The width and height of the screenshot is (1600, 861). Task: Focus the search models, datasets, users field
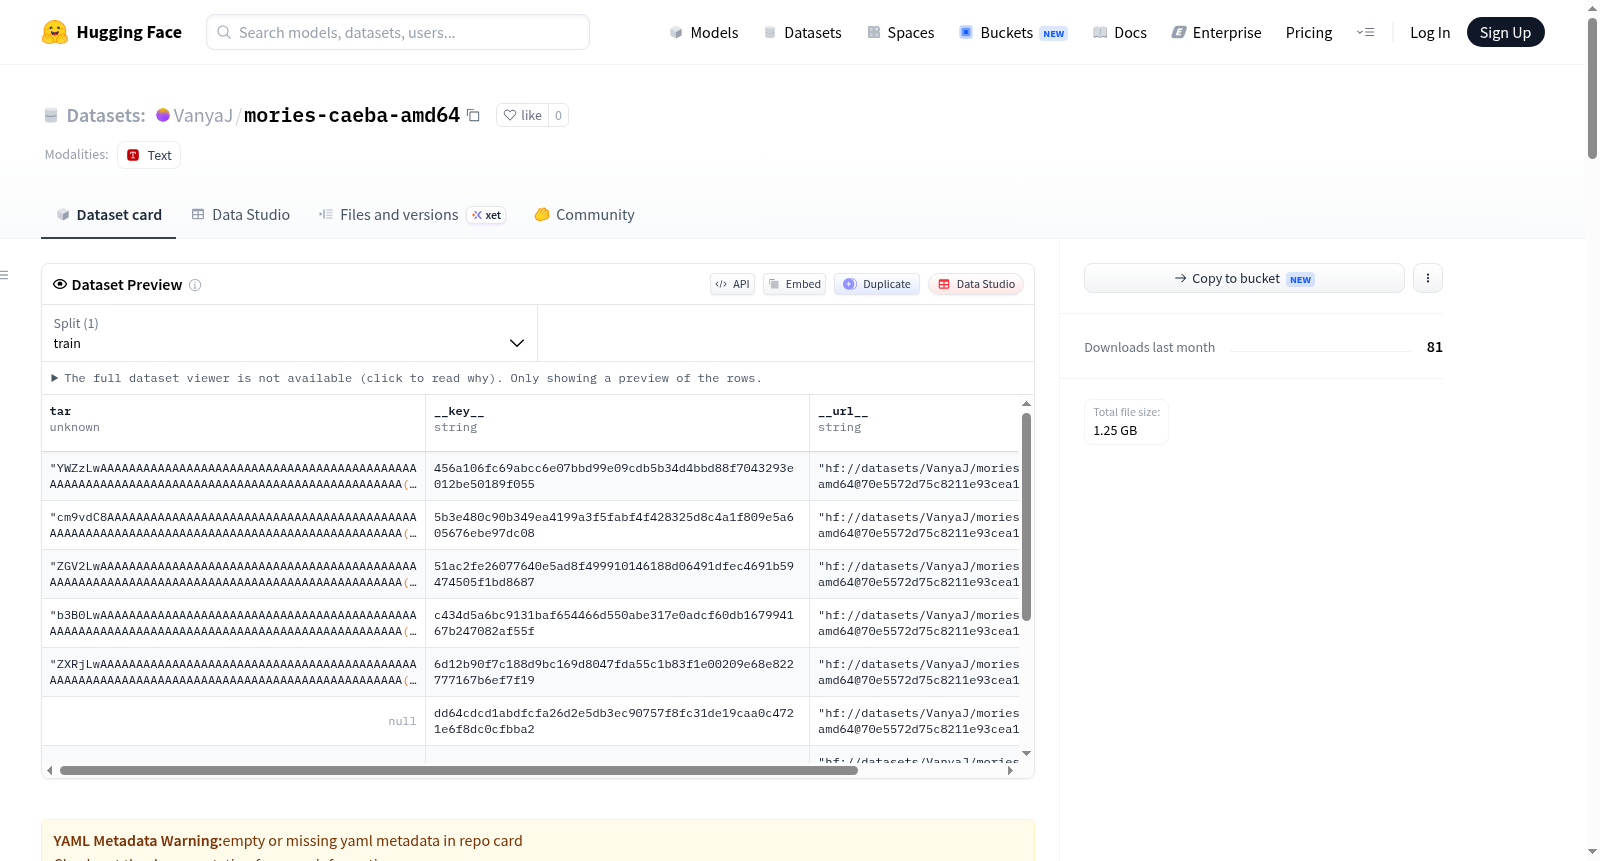click(x=398, y=32)
